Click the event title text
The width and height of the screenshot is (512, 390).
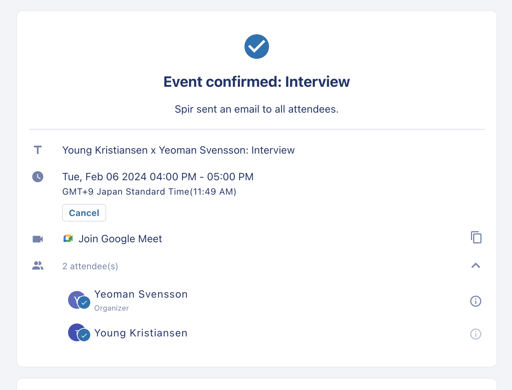(178, 150)
